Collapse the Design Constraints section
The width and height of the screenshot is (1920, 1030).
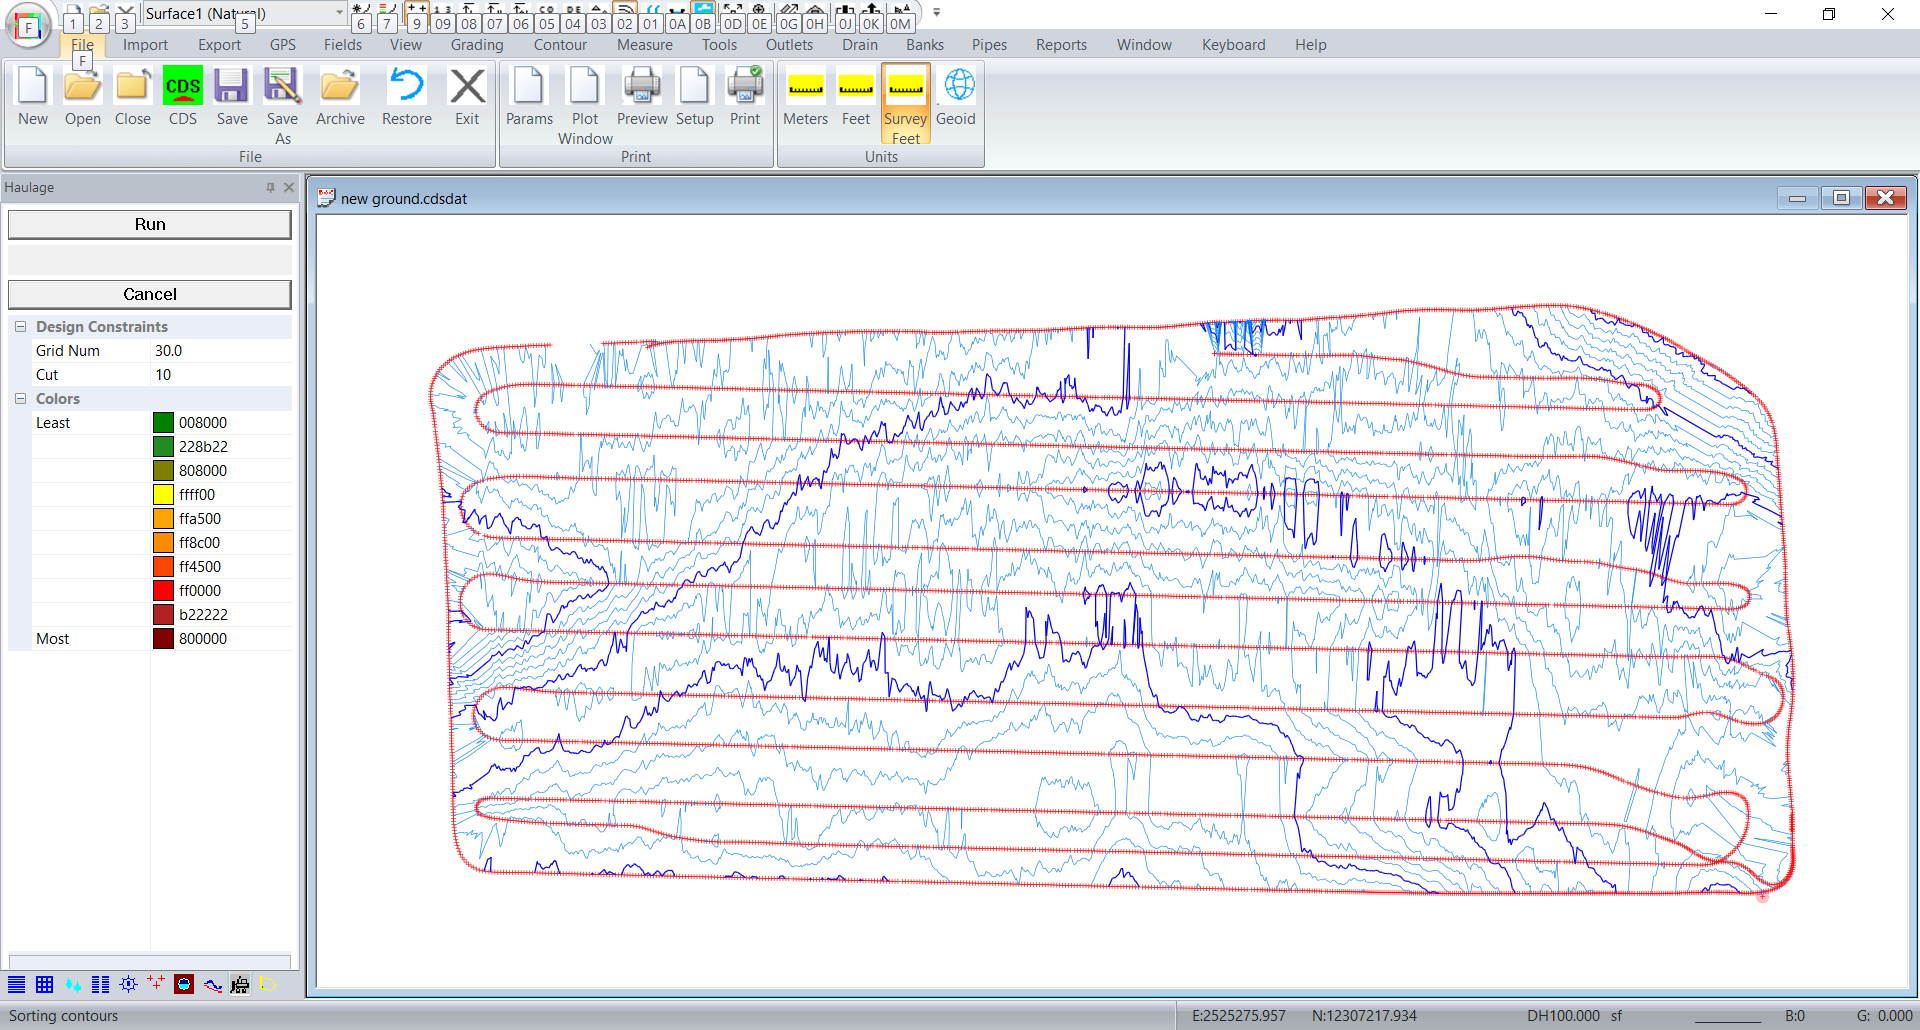(x=20, y=327)
